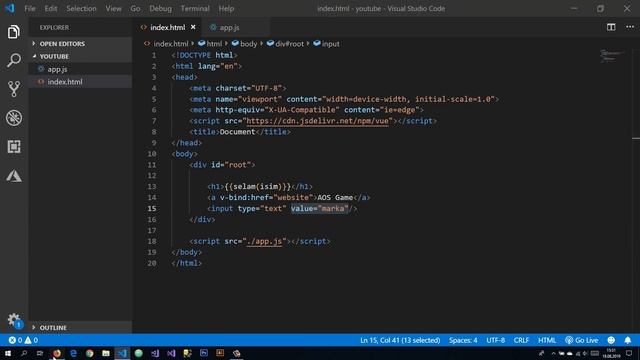Open the notifications bell

(x=628, y=340)
